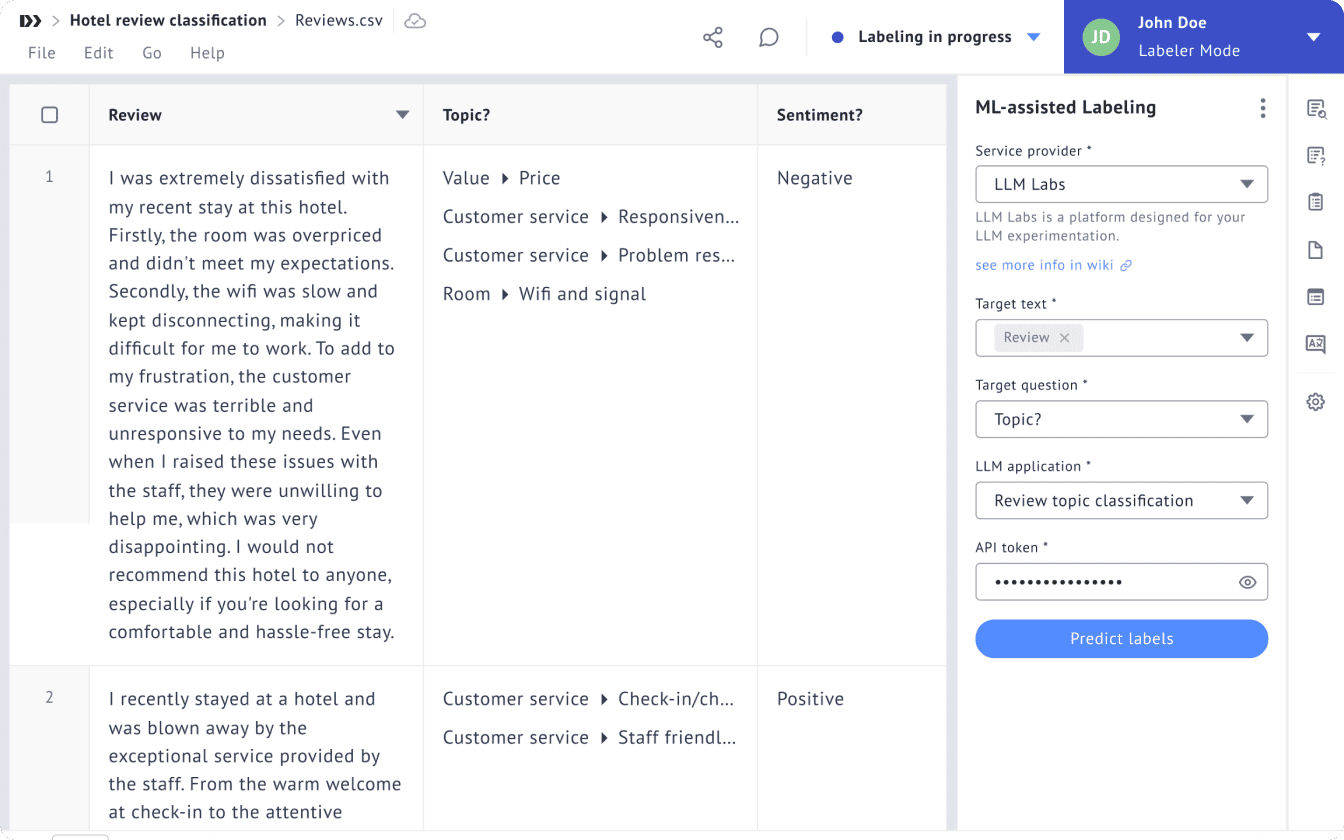
Task: Open the document question sidebar icon
Action: [1316, 156]
